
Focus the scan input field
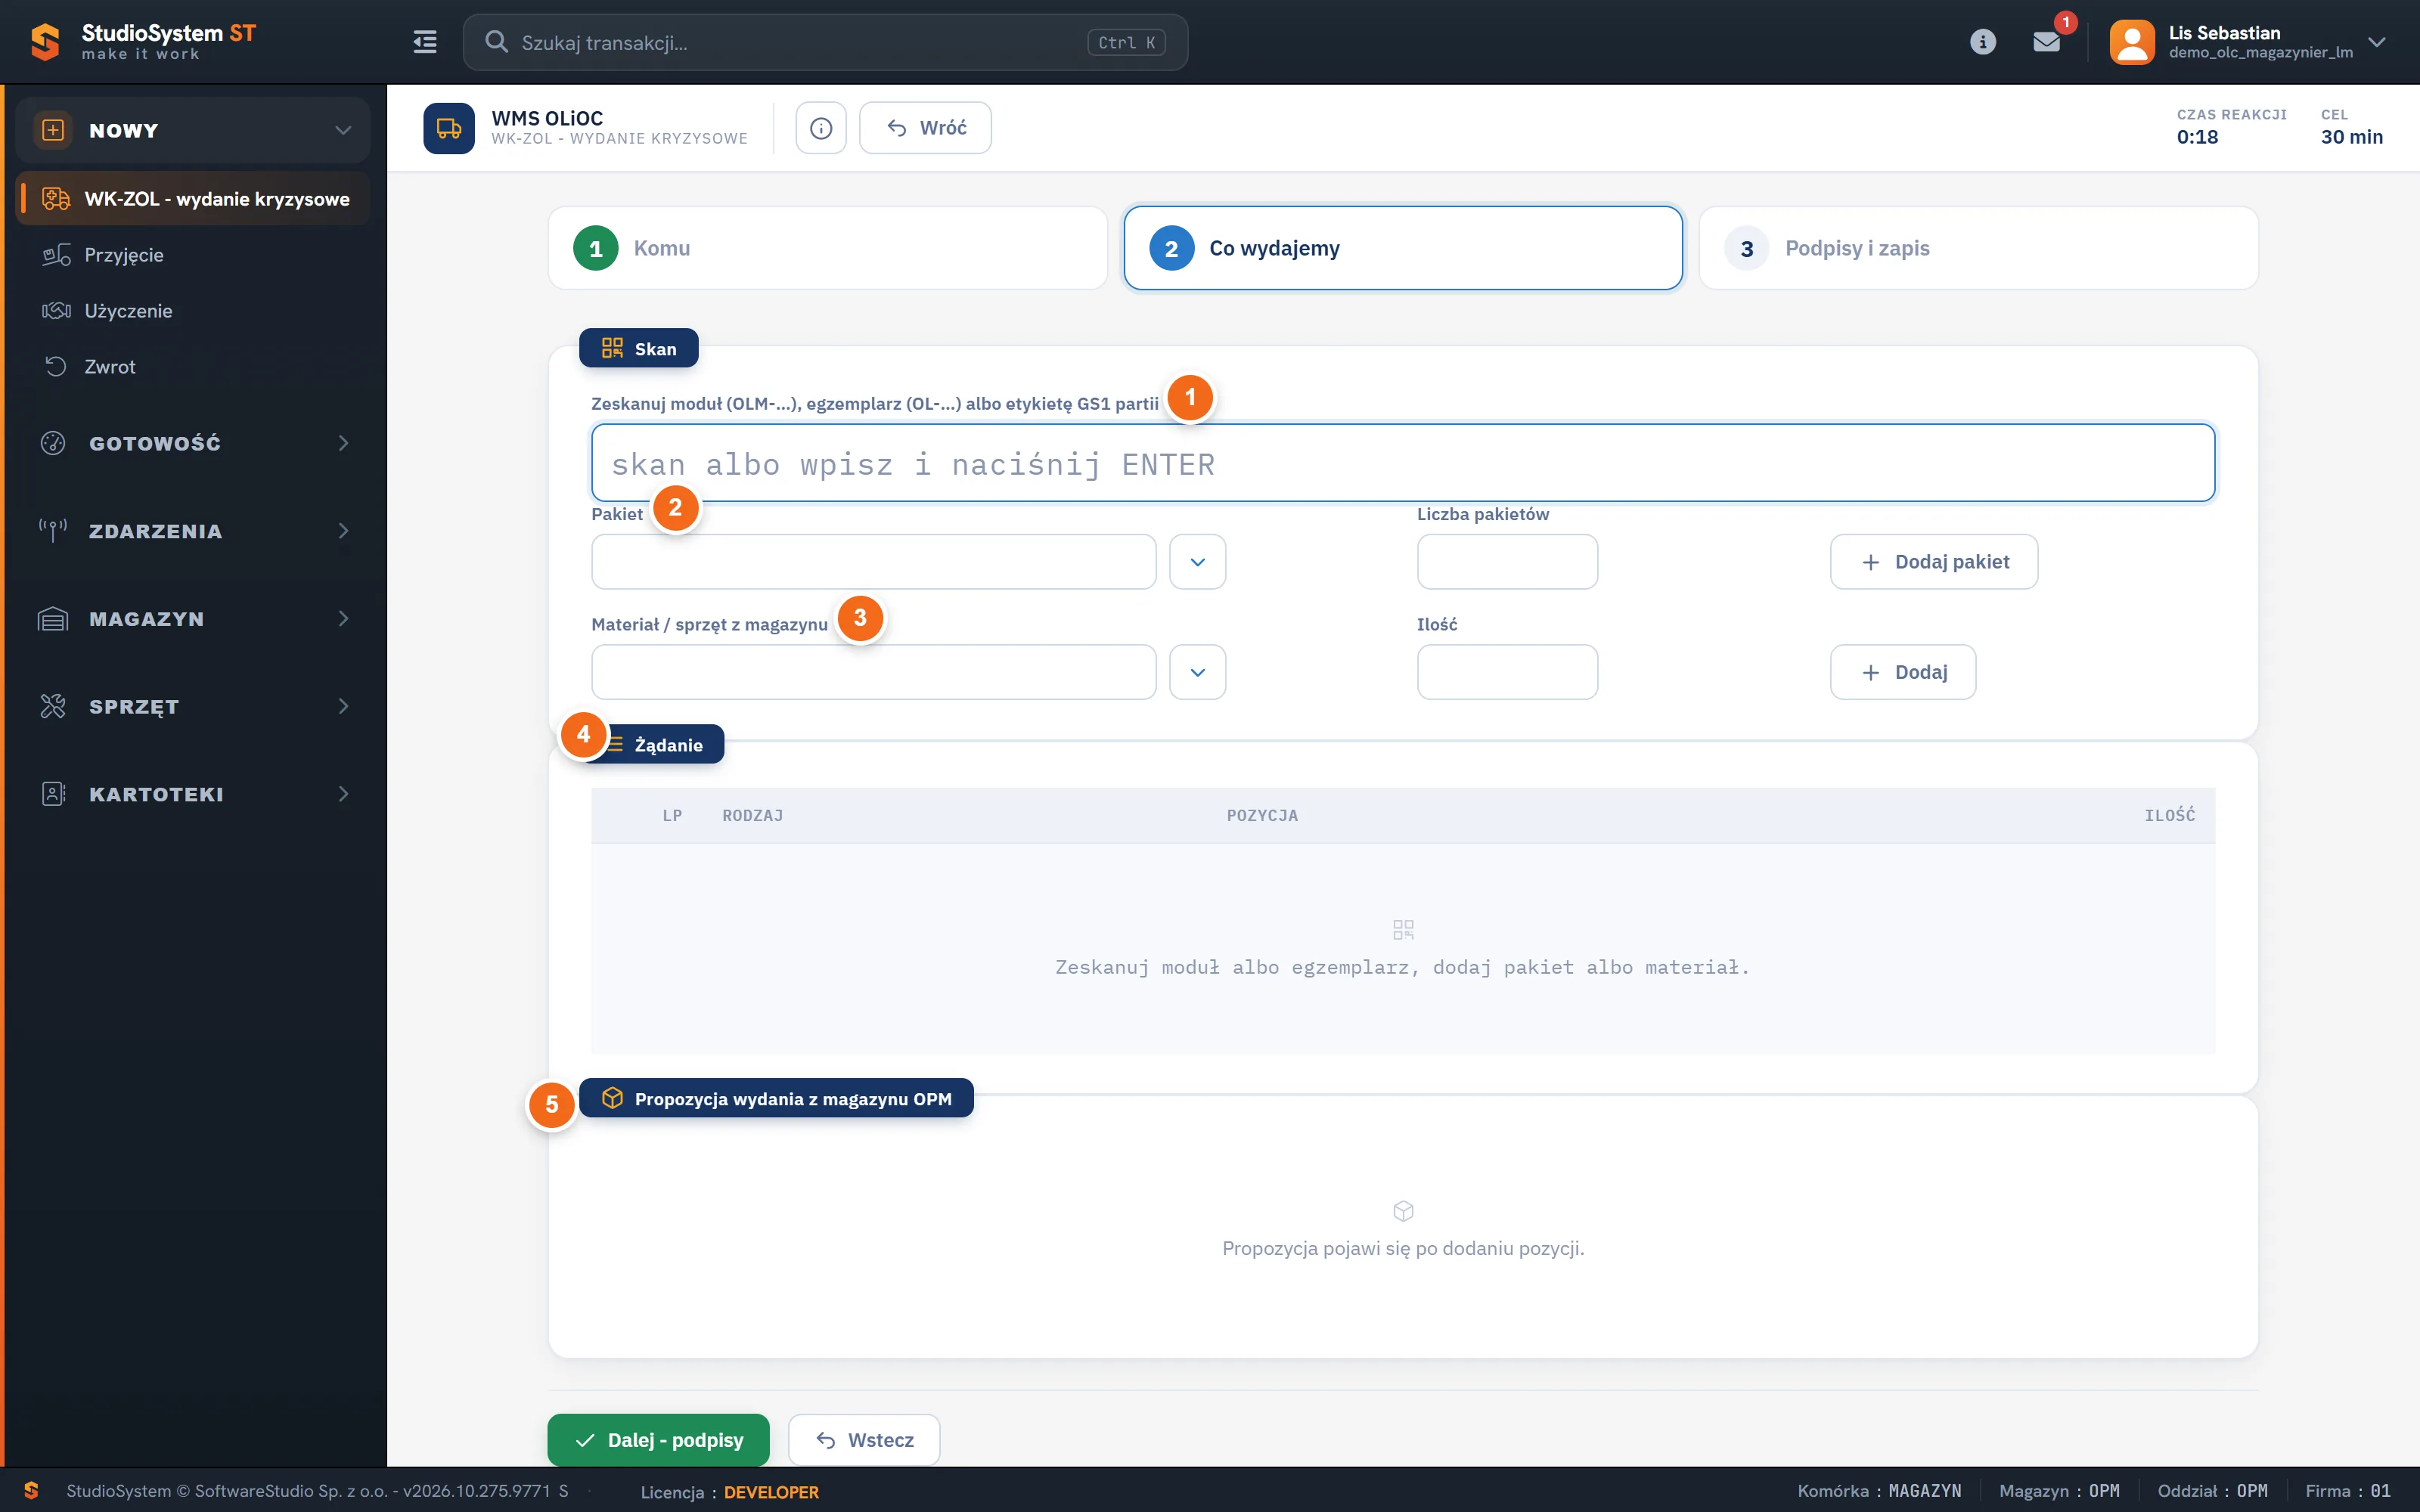1403,463
